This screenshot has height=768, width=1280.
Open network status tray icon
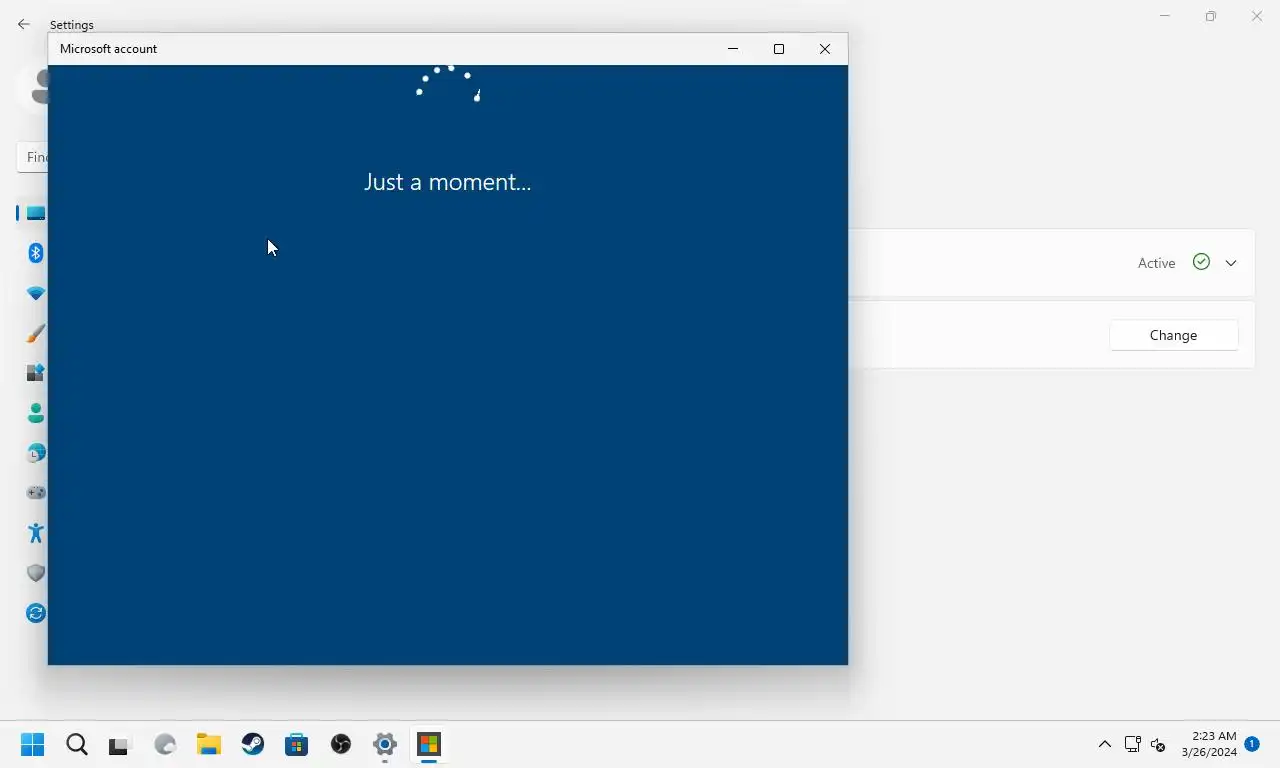tap(1132, 744)
